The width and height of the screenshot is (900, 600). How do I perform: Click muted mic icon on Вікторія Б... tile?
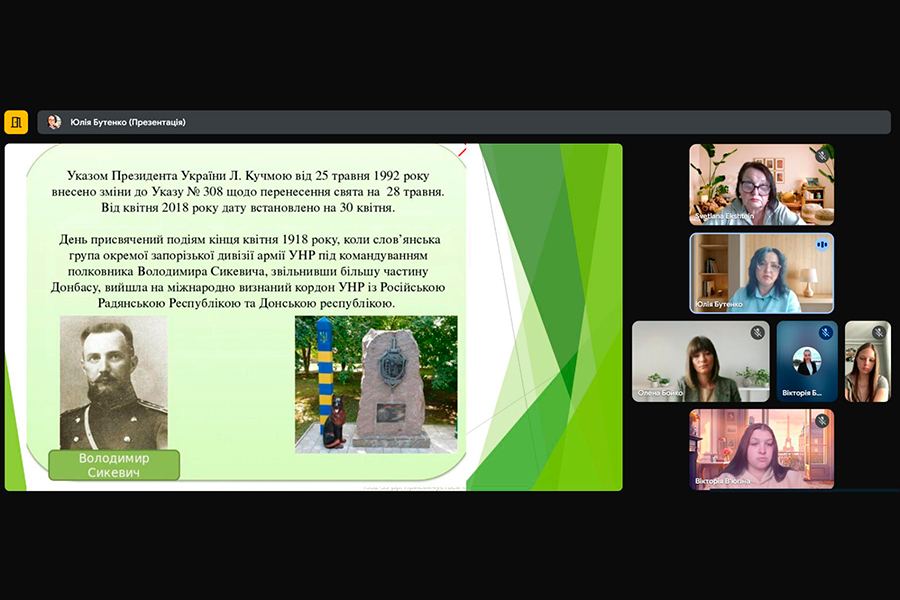coord(825,332)
